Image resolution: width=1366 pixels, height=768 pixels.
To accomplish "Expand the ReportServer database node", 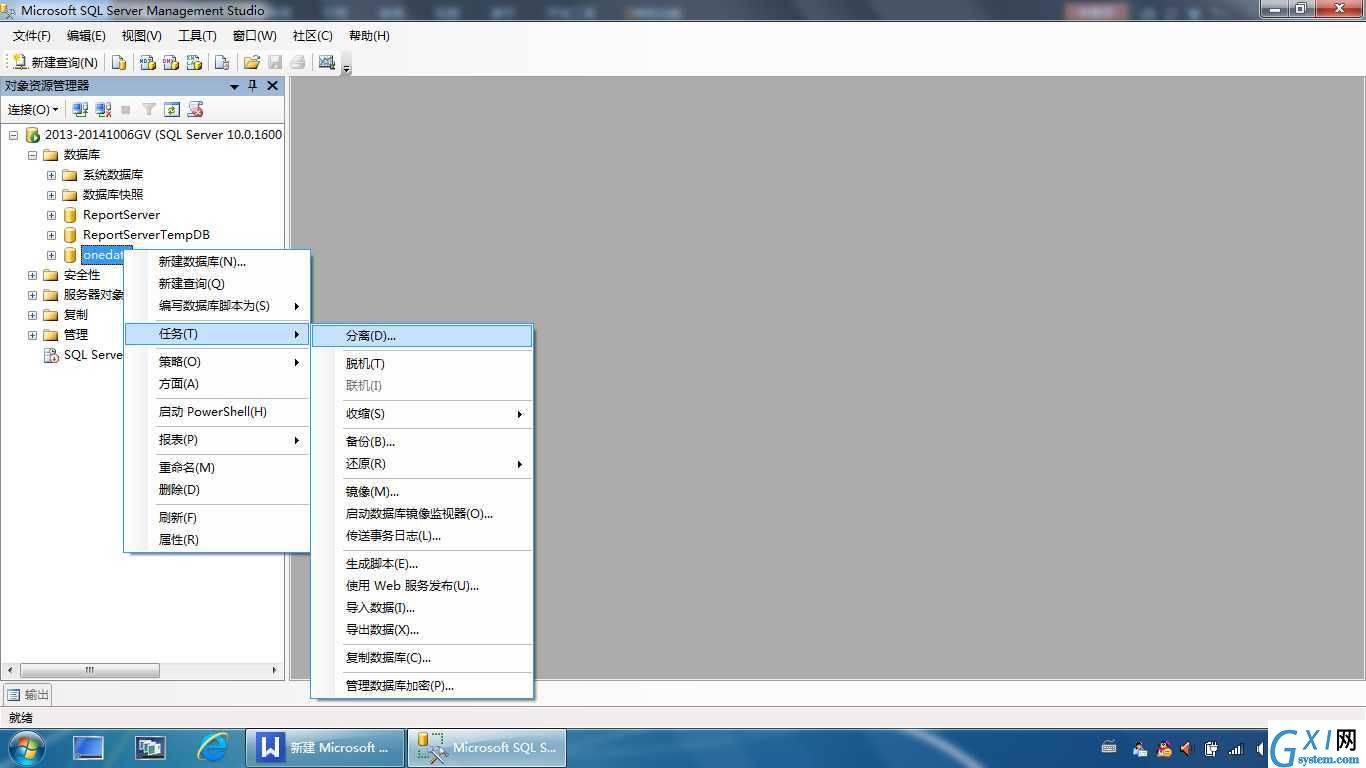I will (x=51, y=215).
